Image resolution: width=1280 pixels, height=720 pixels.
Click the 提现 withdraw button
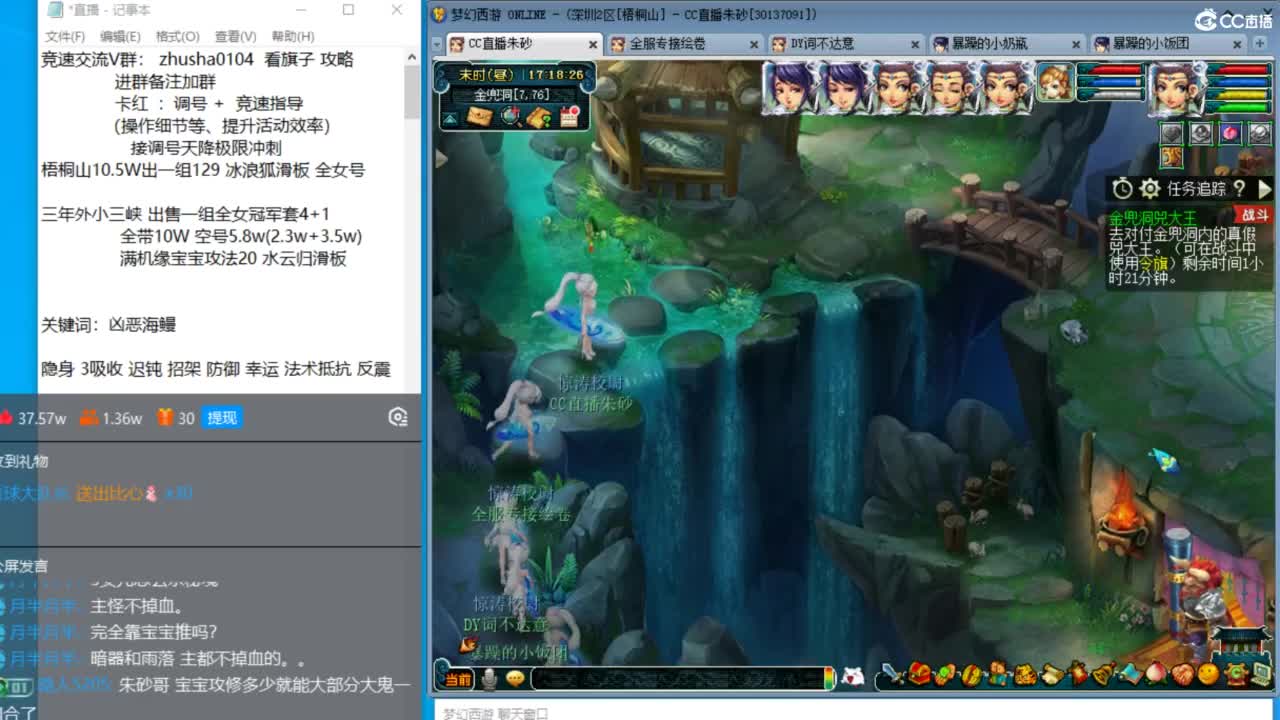point(222,418)
